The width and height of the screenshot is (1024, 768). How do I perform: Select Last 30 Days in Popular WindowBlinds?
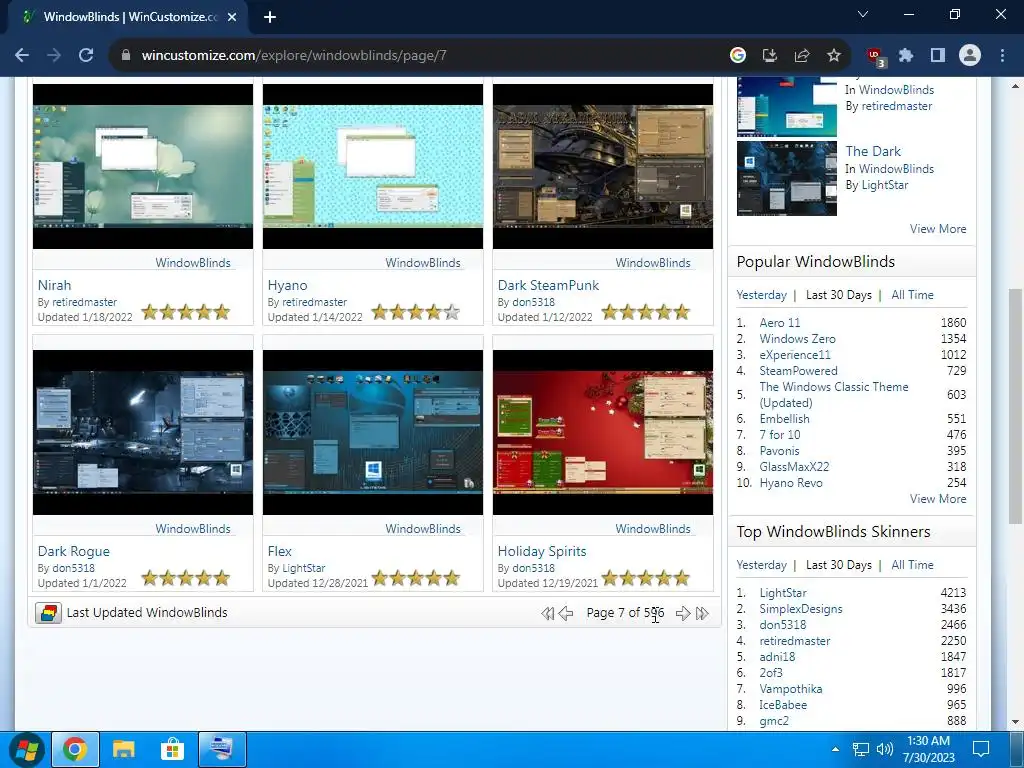tap(839, 295)
